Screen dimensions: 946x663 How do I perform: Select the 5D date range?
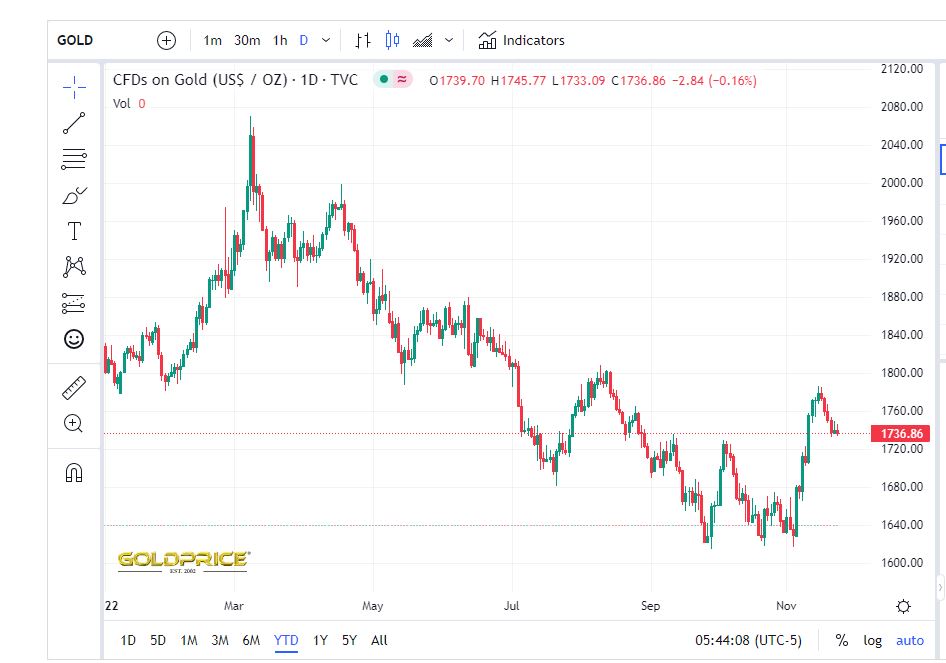[x=157, y=640]
